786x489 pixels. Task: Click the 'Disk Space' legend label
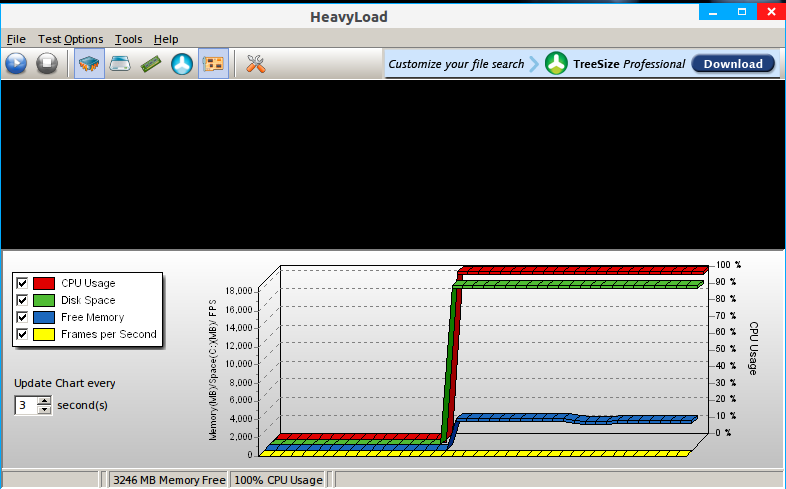pyautogui.click(x=88, y=300)
